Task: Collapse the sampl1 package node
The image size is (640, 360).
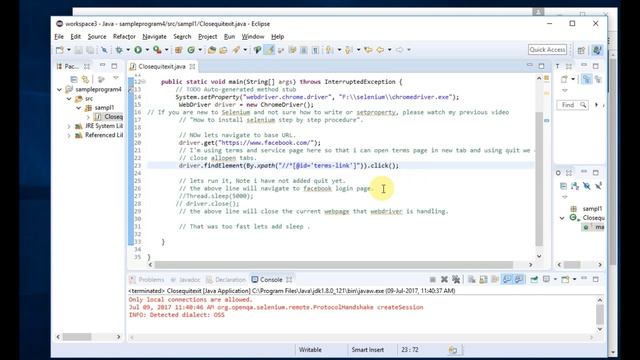Action: pyautogui.click(x=78, y=107)
